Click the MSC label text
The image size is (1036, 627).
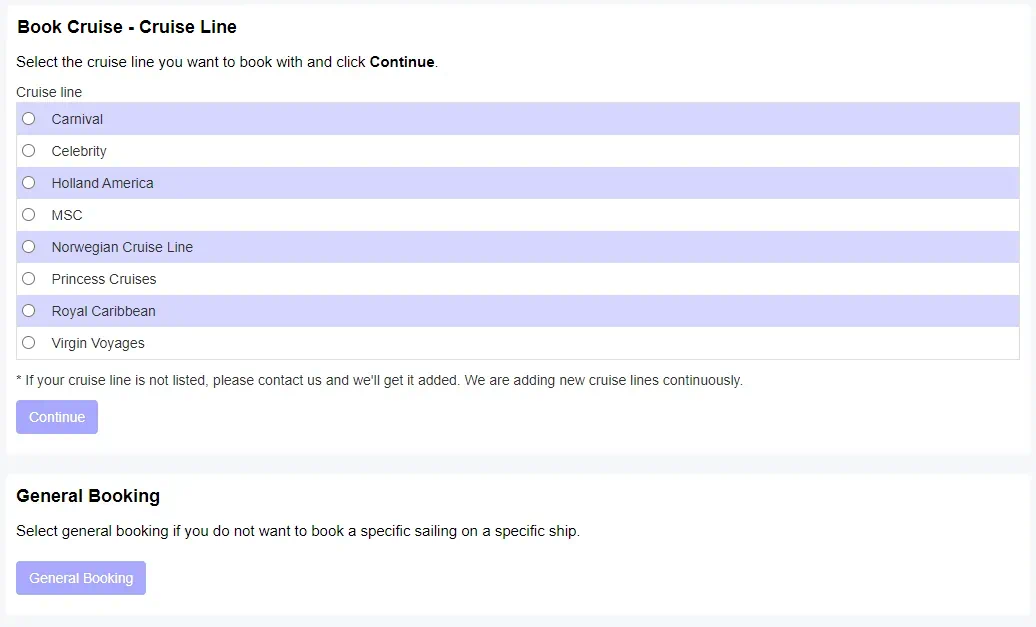pos(67,215)
